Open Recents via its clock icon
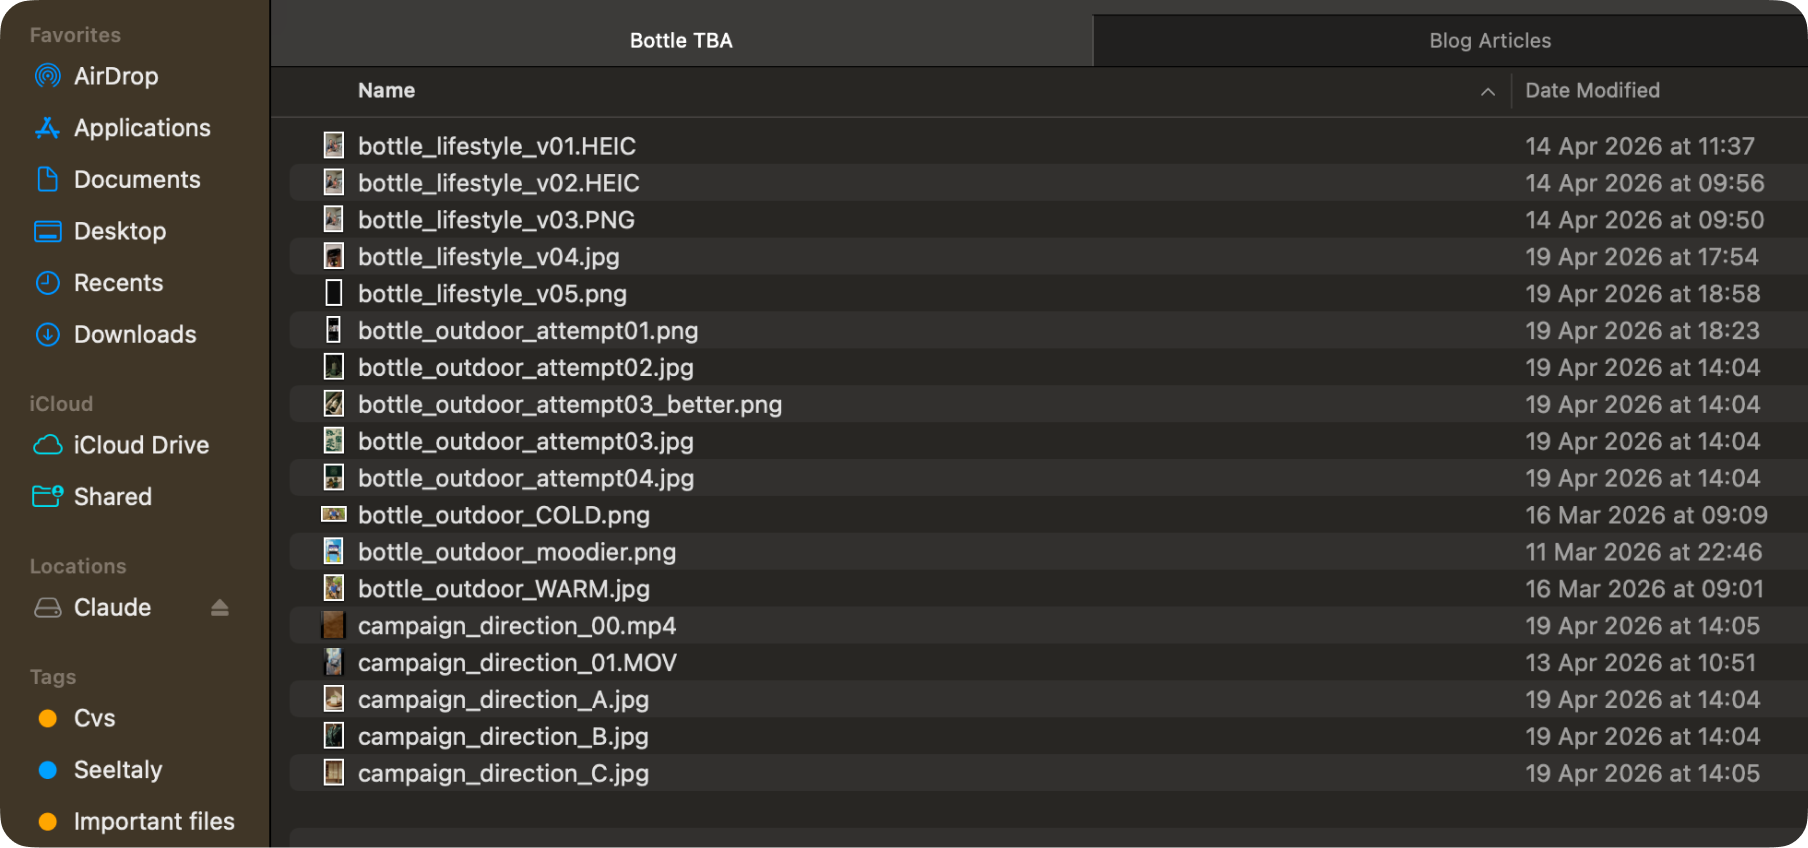This screenshot has width=1808, height=848. click(x=47, y=283)
